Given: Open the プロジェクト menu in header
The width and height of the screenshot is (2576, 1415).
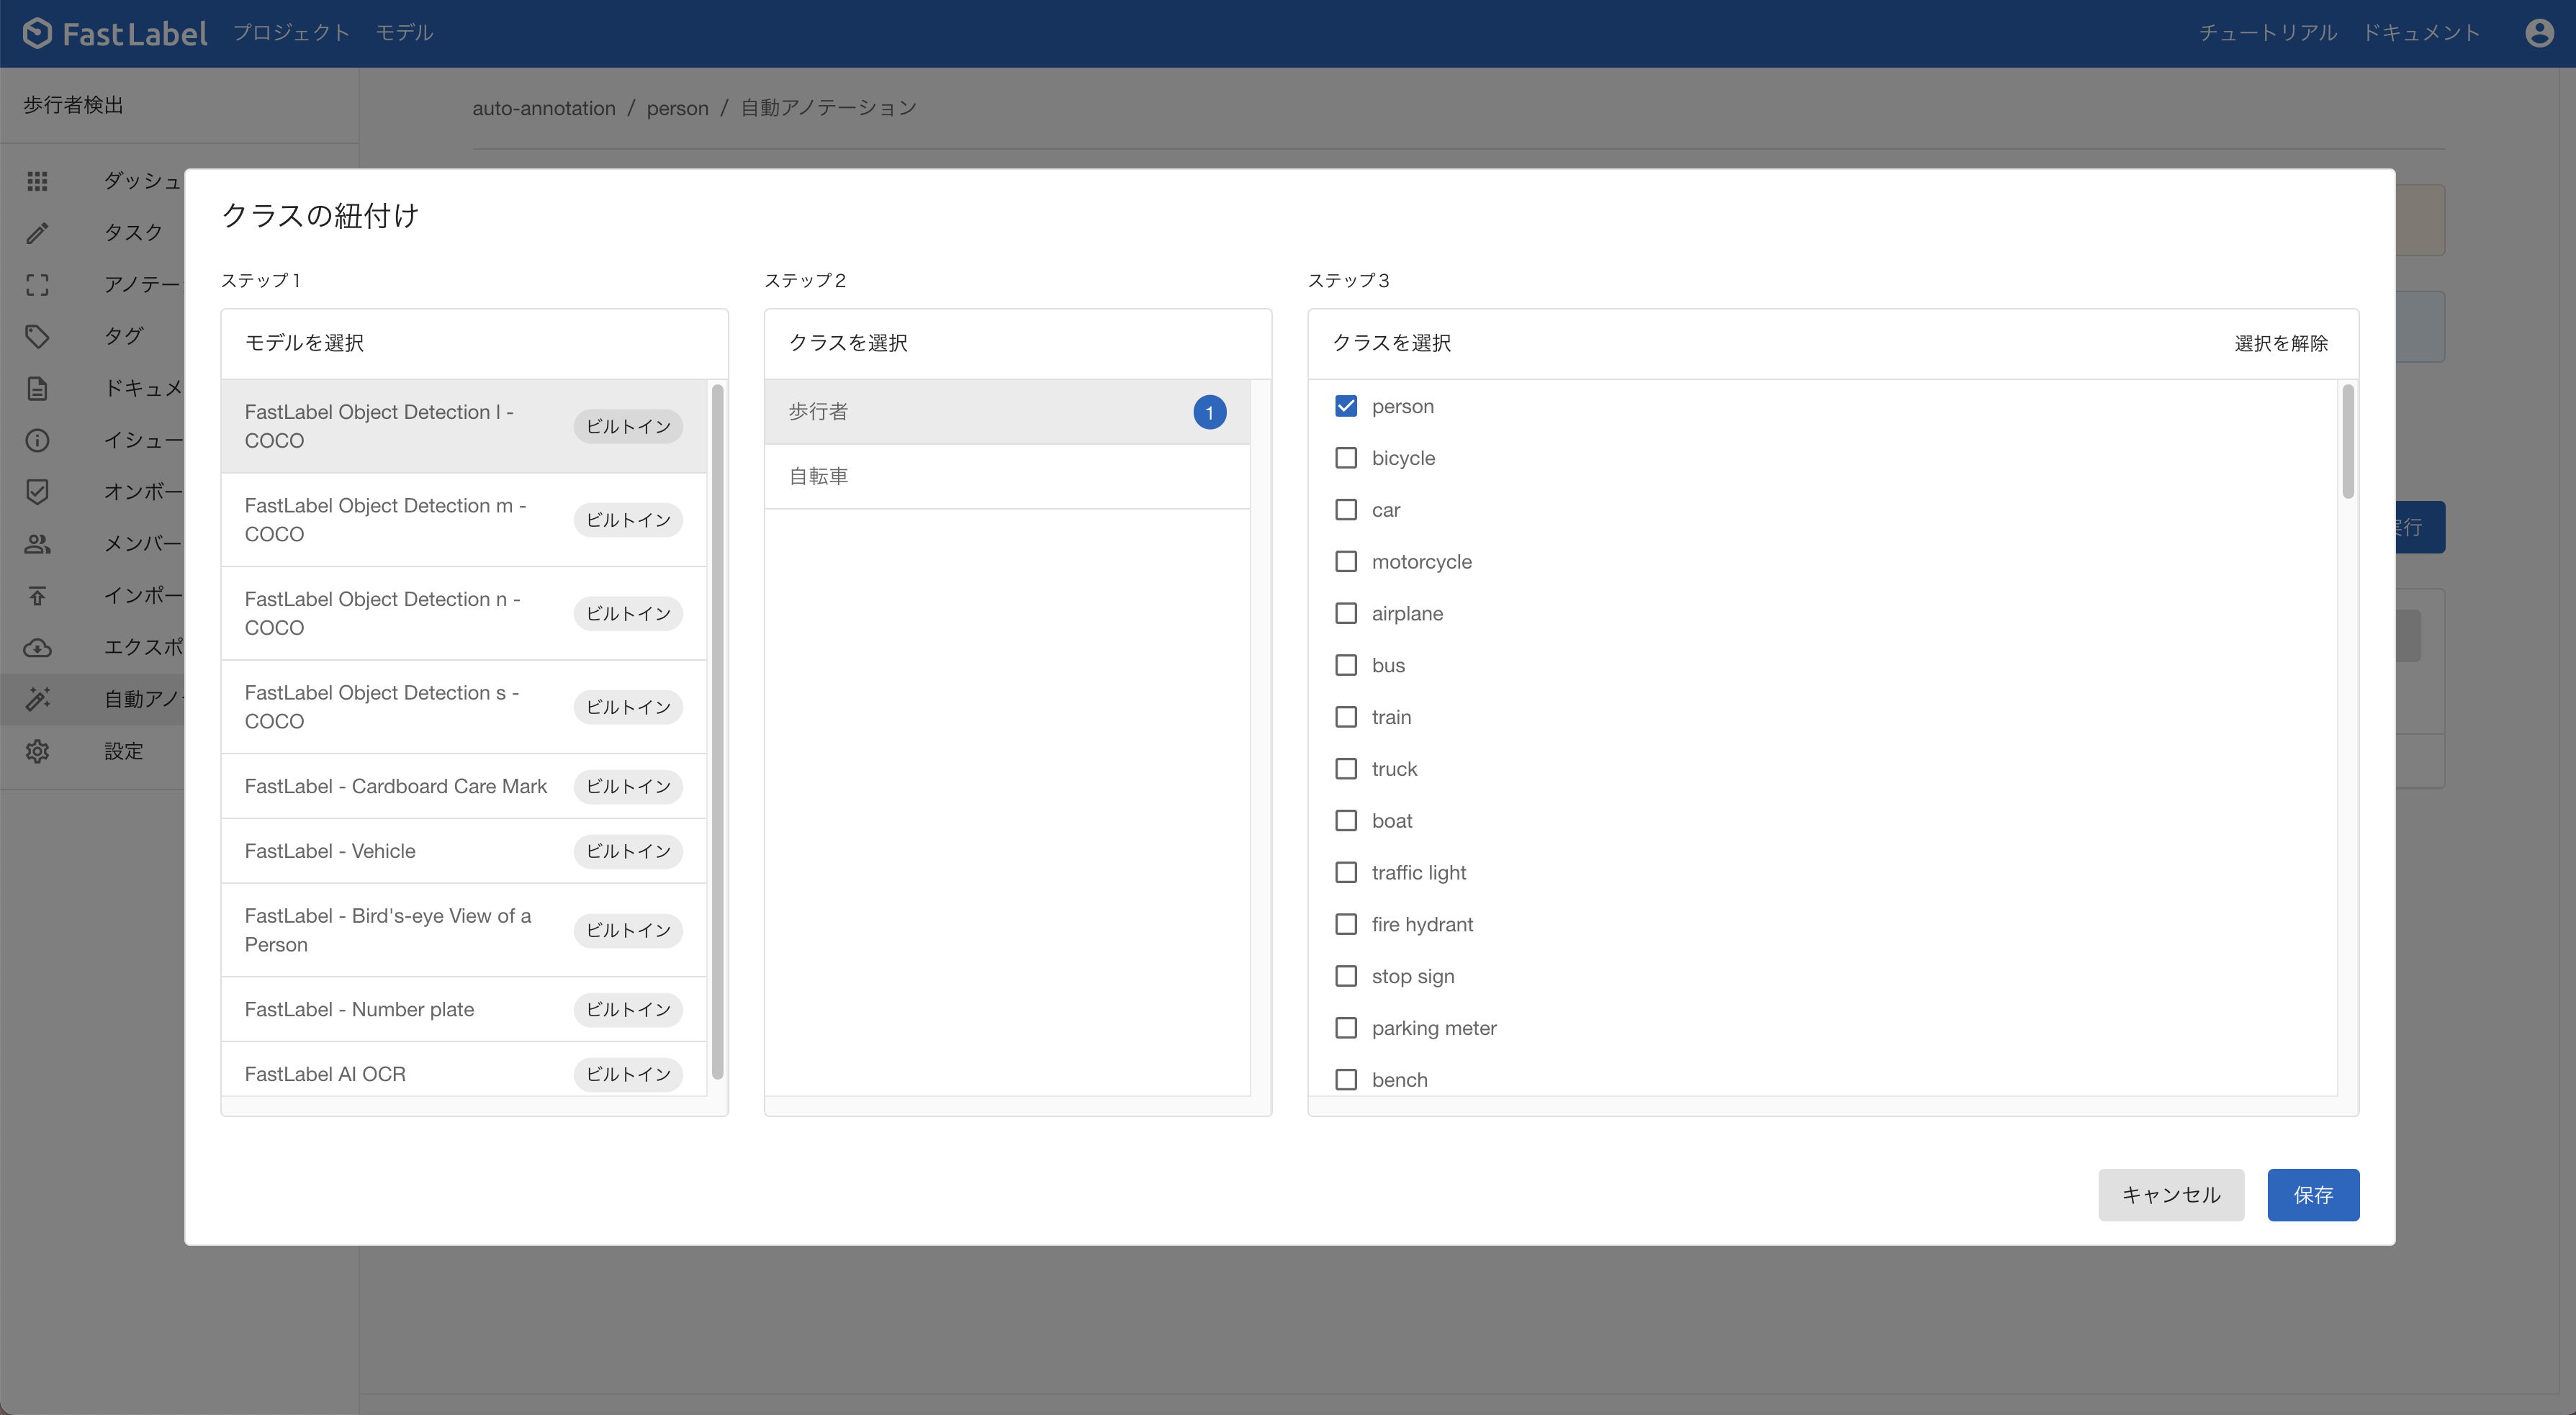Looking at the screenshot, I should 291,33.
